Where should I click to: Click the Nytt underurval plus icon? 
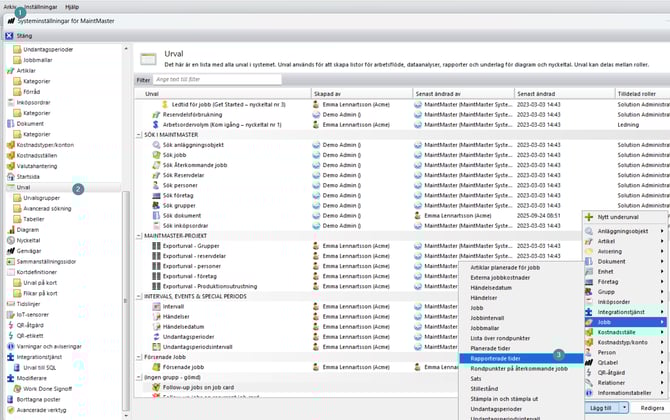[x=589, y=216]
